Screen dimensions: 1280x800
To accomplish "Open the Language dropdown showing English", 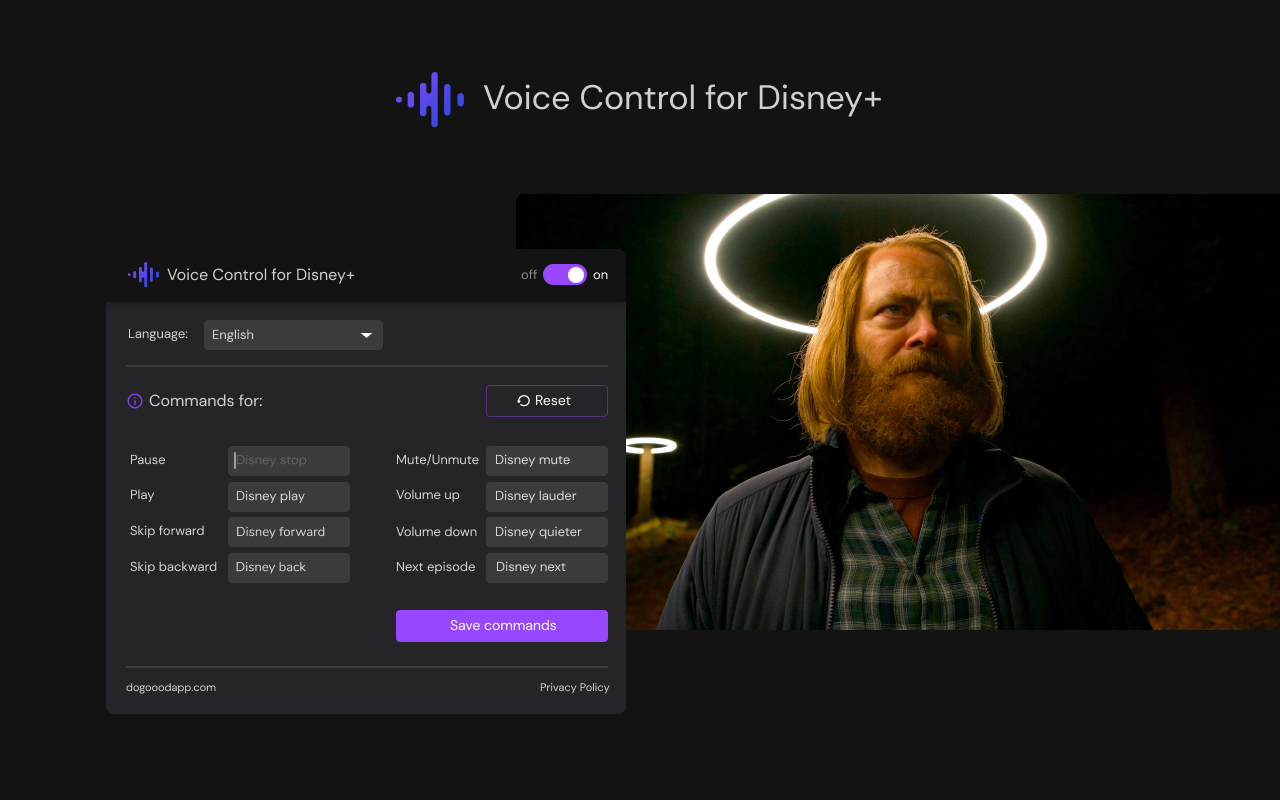I will pyautogui.click(x=293, y=335).
